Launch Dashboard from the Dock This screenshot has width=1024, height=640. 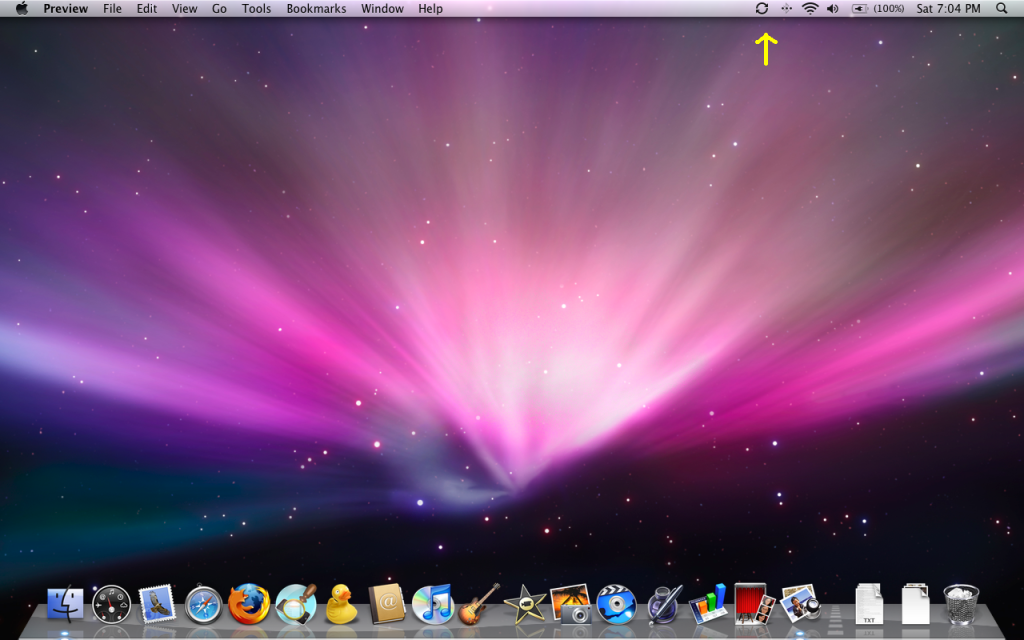tap(111, 604)
